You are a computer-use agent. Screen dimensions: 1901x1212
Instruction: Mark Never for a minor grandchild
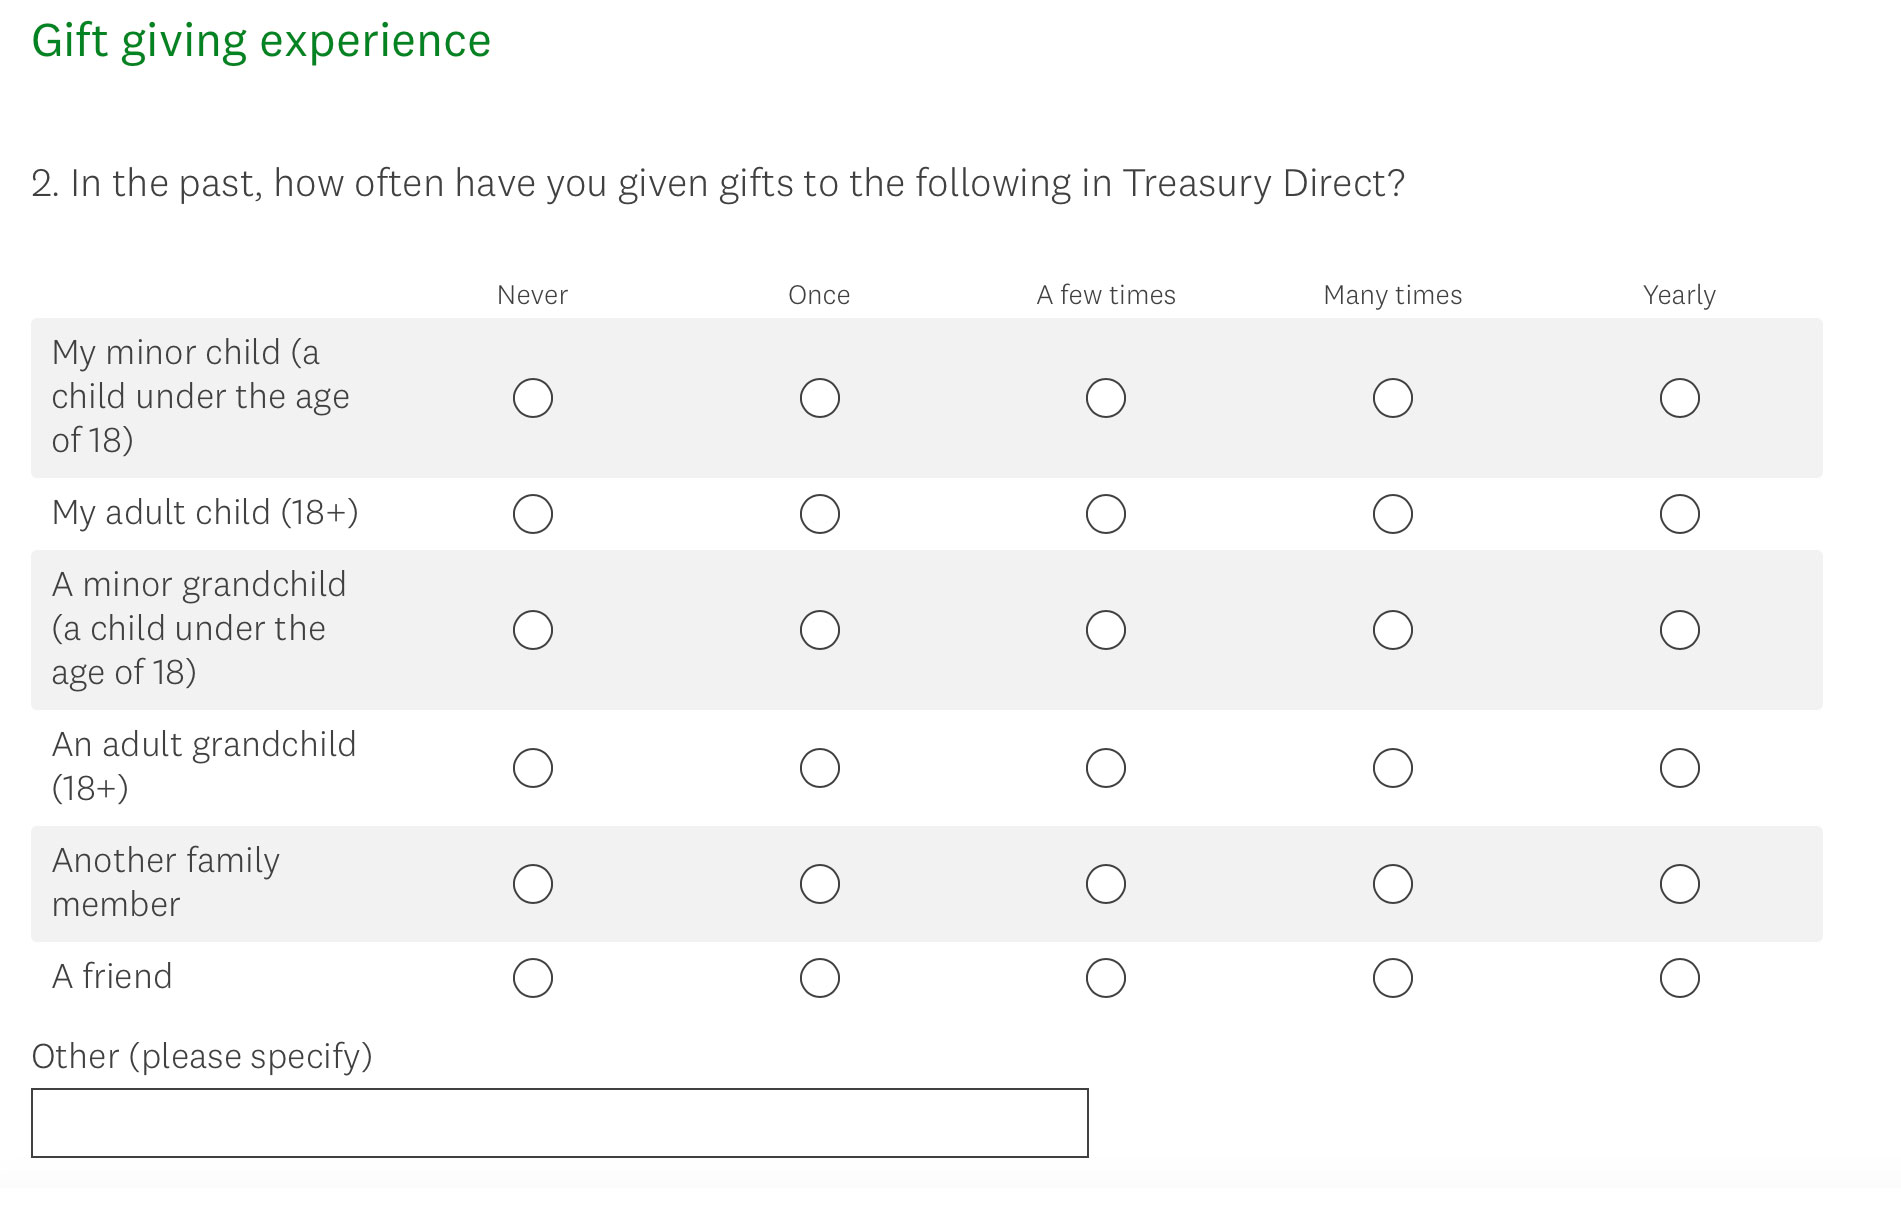[532, 630]
